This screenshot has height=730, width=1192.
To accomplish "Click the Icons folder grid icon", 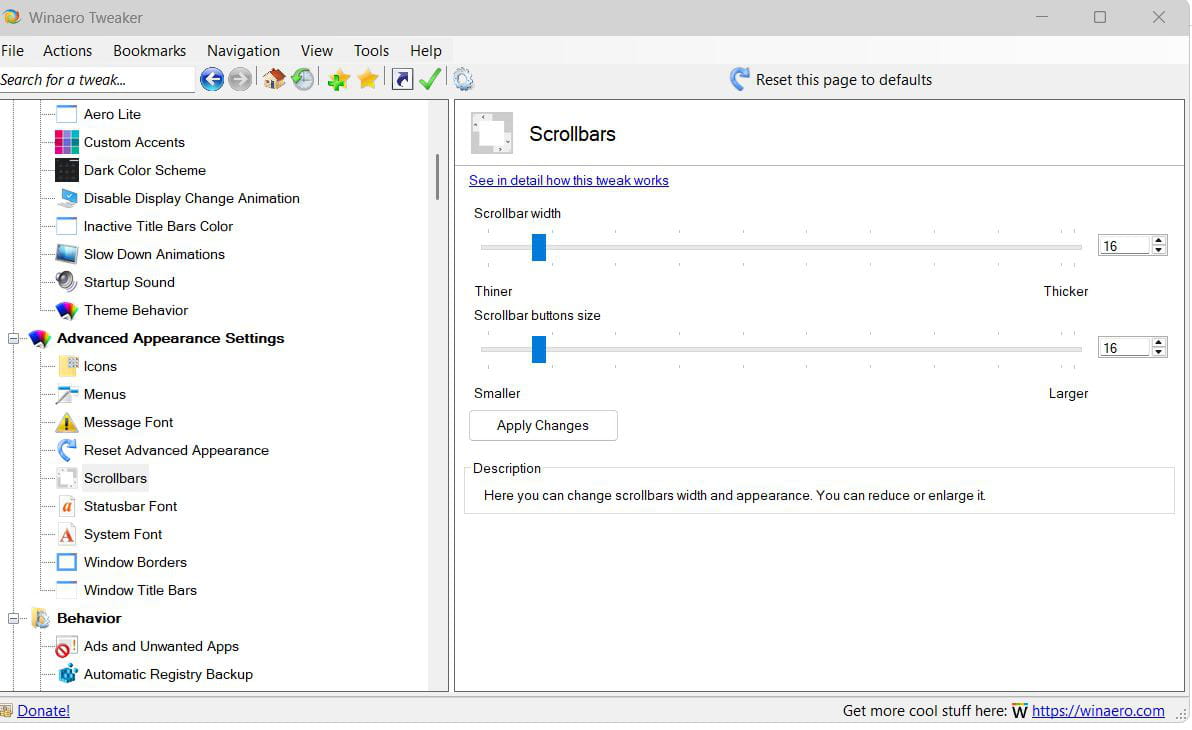I will pos(68,367).
